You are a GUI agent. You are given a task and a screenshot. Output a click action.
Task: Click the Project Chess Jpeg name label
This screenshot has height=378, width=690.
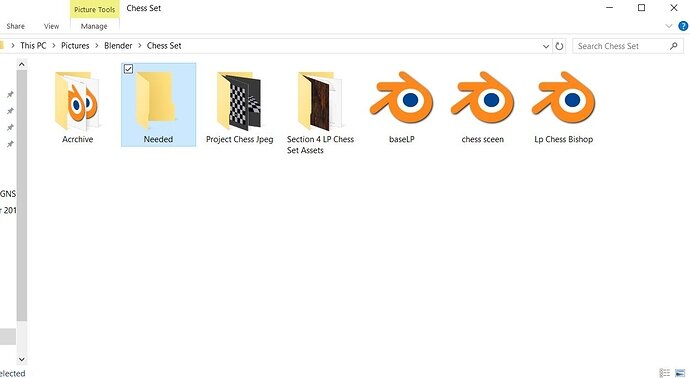(239, 139)
